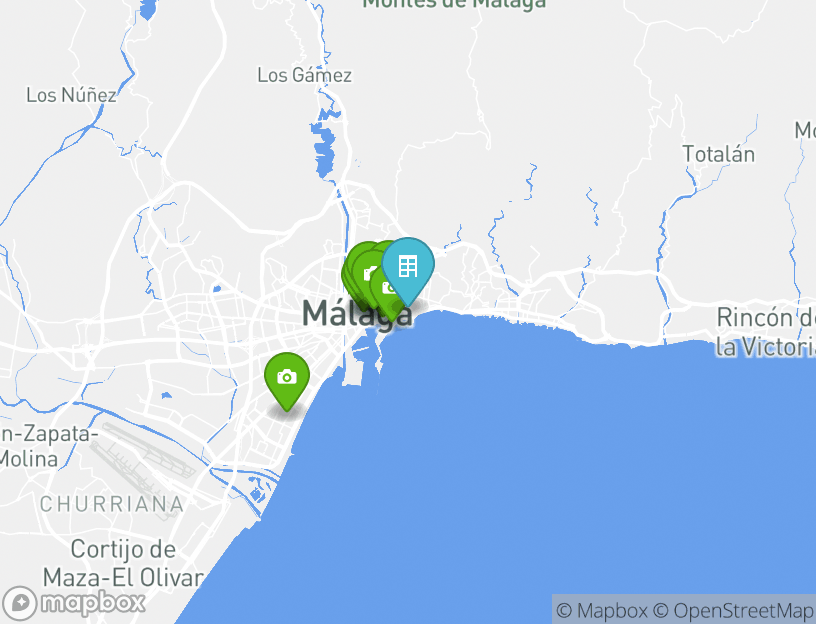Click the Montes de Málaga park label

[454, 4]
